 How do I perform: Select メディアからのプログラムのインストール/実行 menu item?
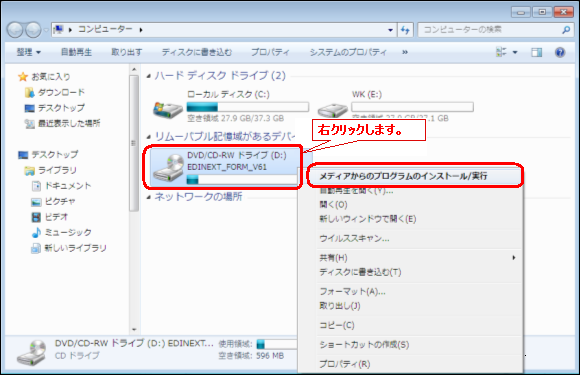pos(414,176)
